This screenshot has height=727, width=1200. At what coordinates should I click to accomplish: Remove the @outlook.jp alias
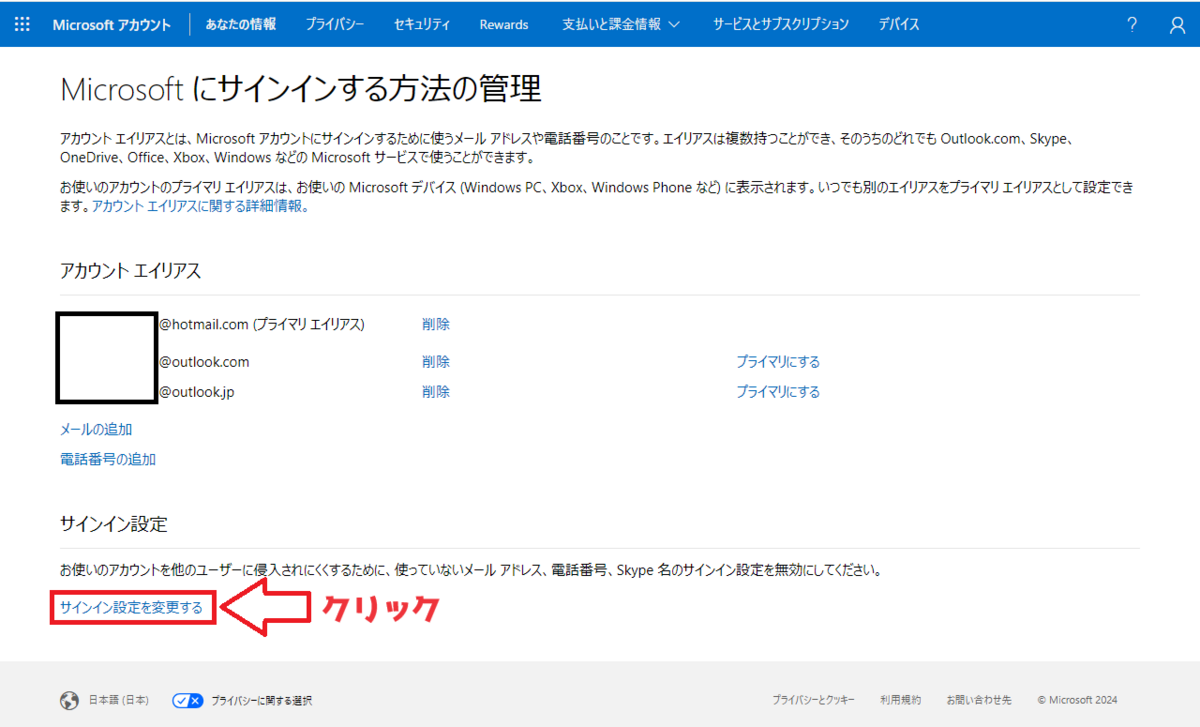[x=436, y=391]
